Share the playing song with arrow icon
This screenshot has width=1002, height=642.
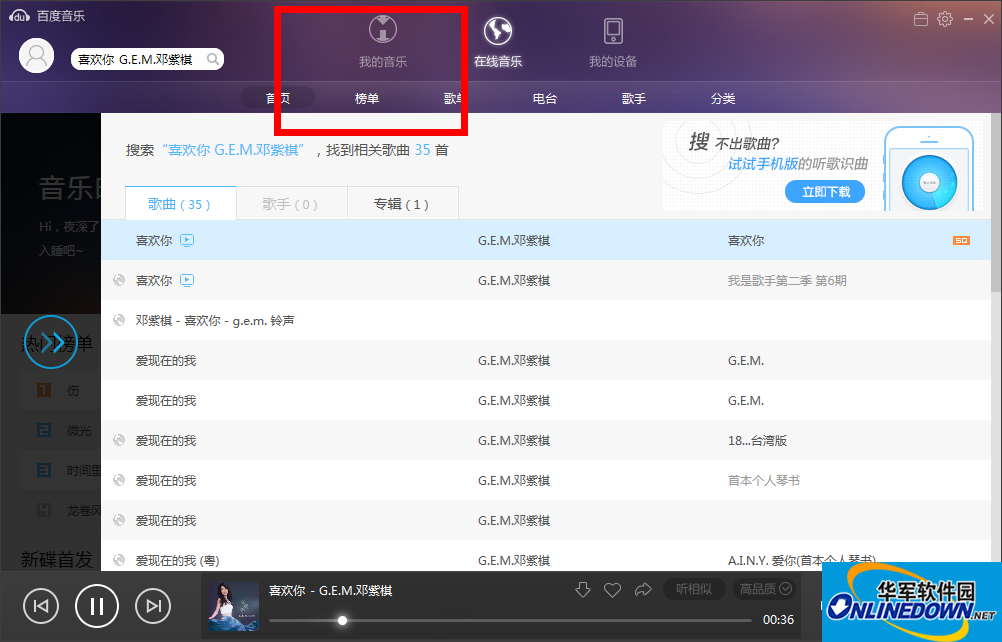pyautogui.click(x=642, y=590)
